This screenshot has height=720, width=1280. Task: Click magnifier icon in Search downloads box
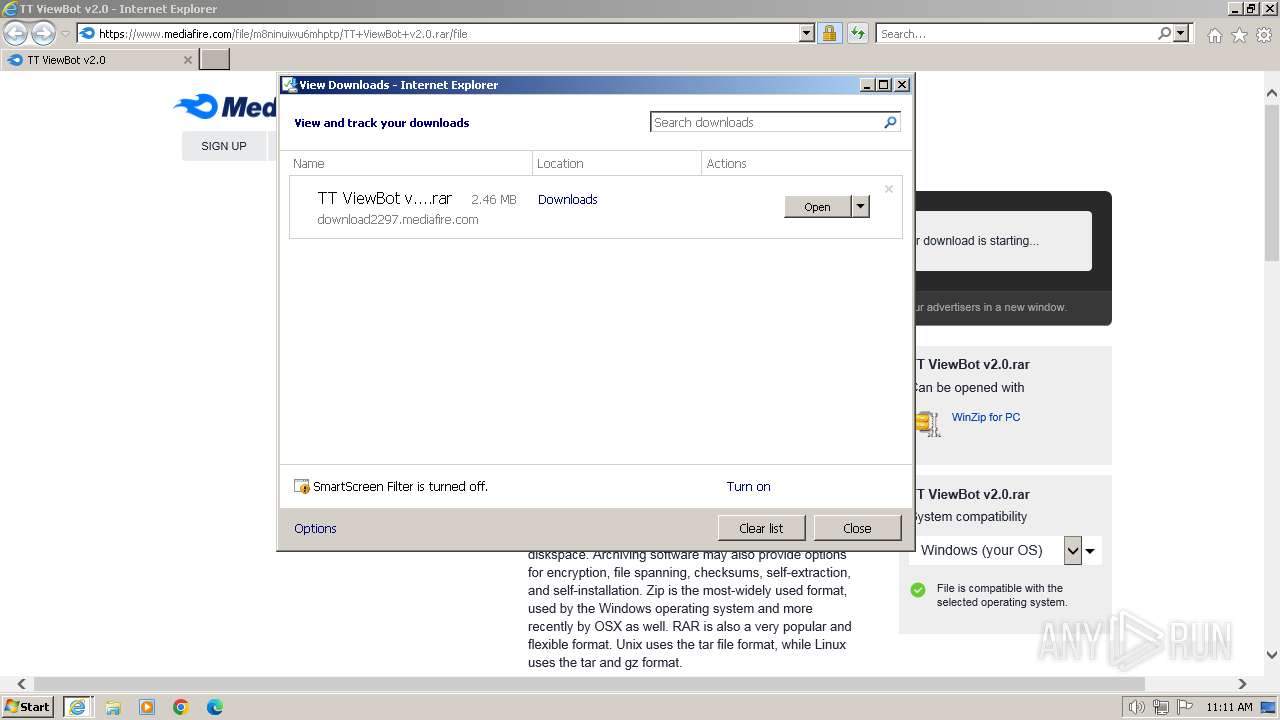(x=890, y=122)
